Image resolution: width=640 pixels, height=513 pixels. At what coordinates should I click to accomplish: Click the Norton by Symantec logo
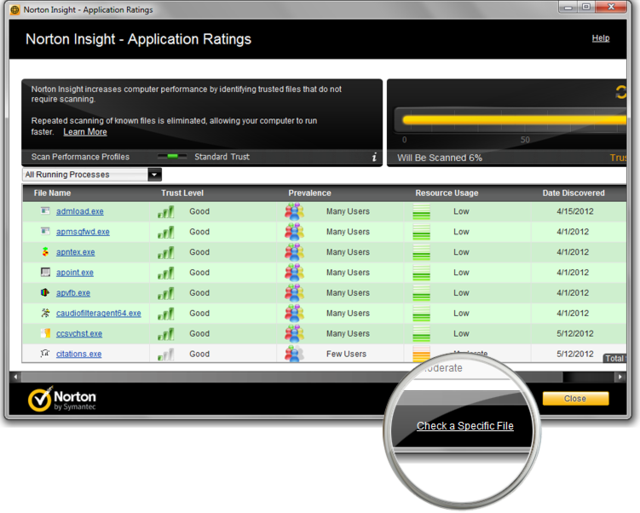click(62, 399)
